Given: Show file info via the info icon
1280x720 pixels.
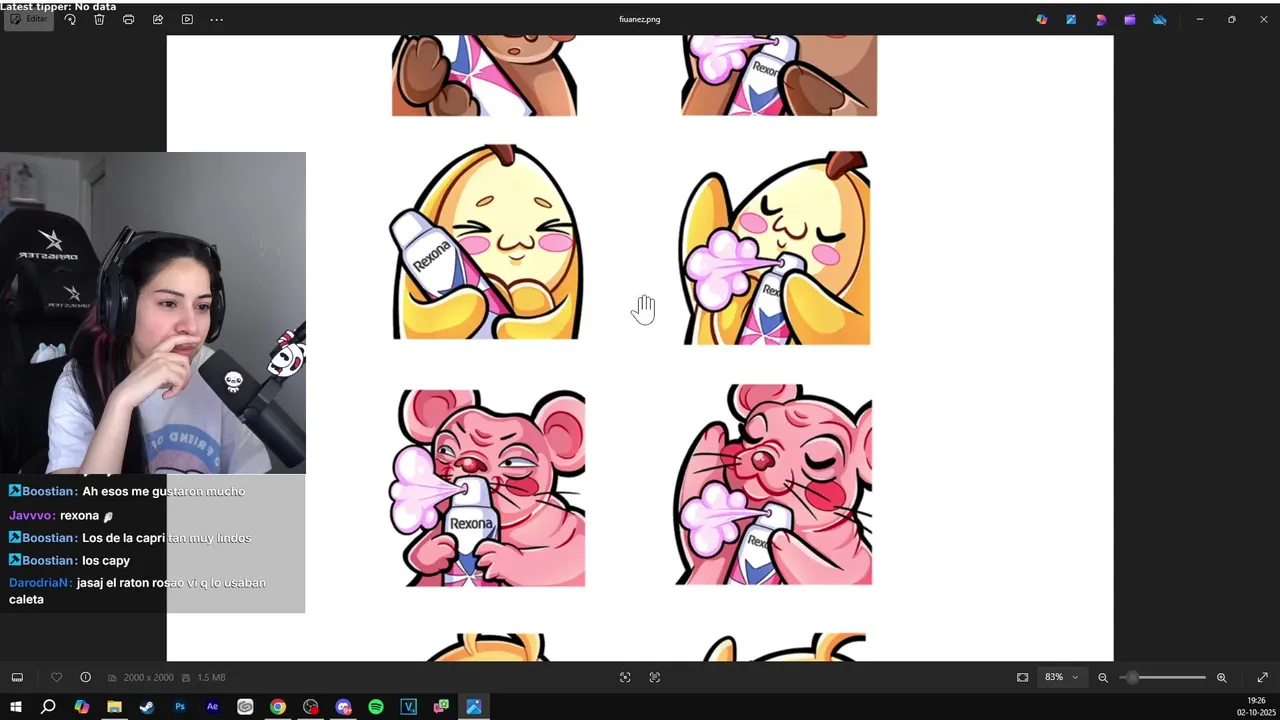Looking at the screenshot, I should click(x=85, y=677).
